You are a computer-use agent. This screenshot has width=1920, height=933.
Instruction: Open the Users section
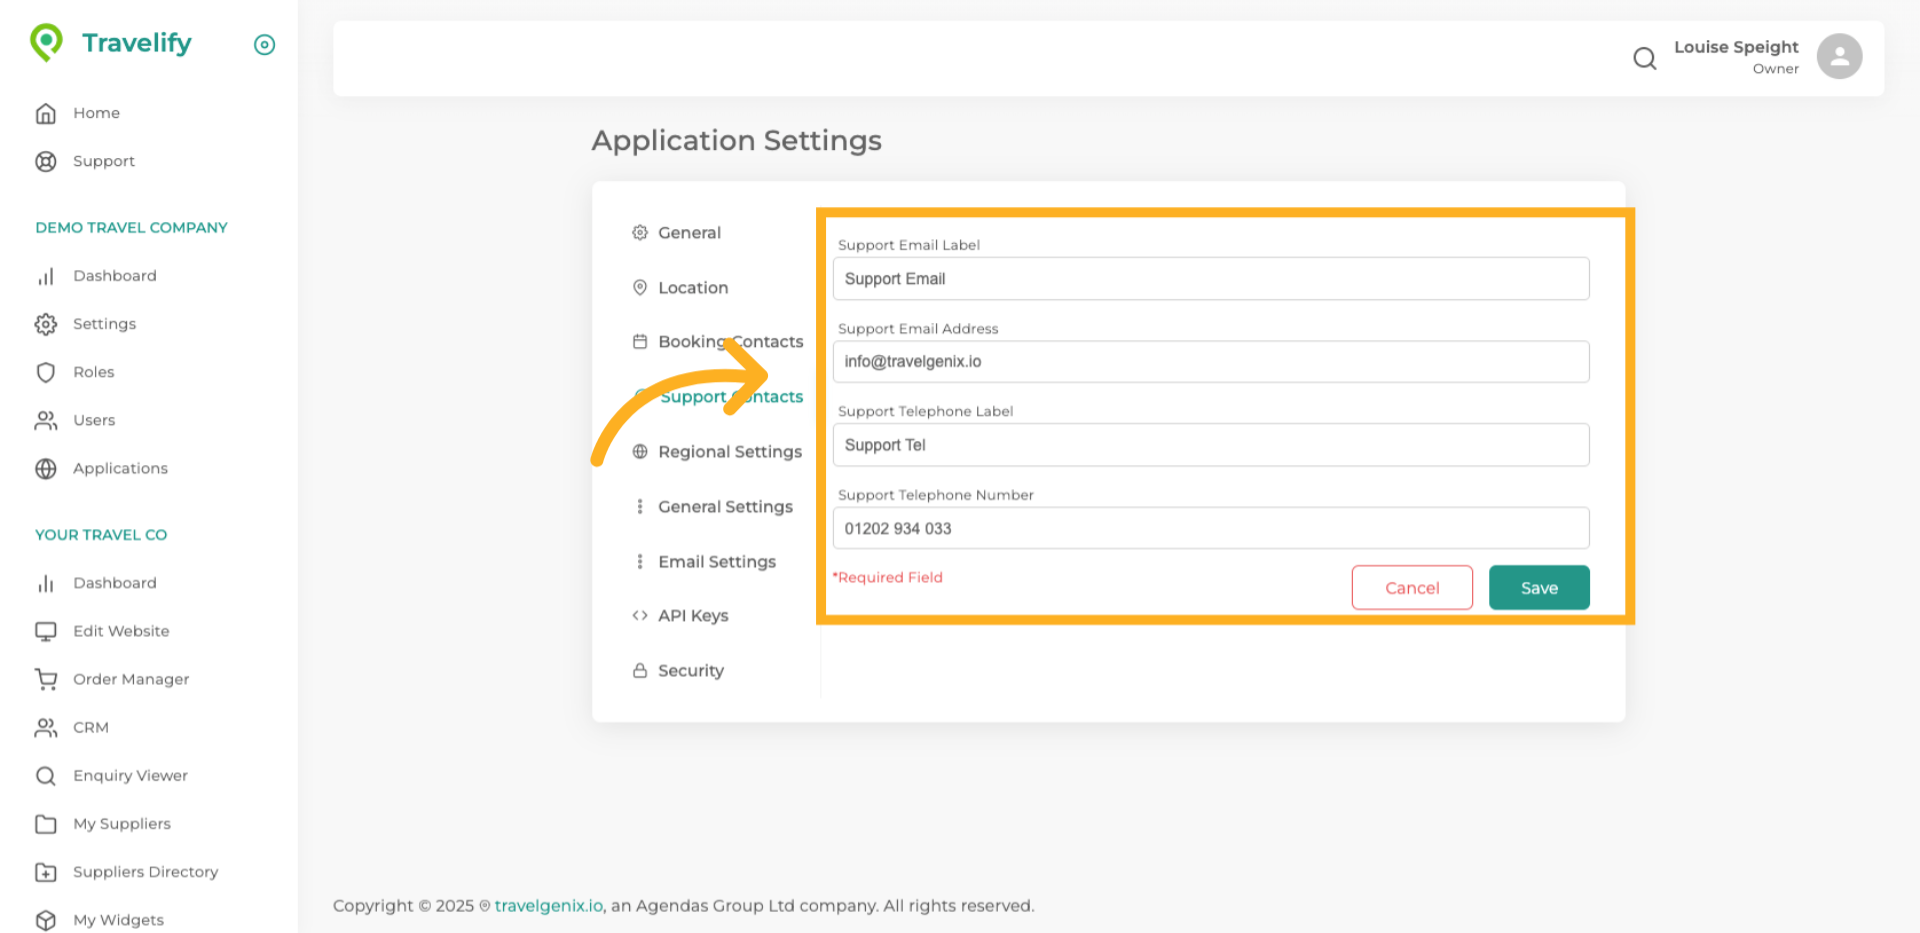click(x=93, y=420)
